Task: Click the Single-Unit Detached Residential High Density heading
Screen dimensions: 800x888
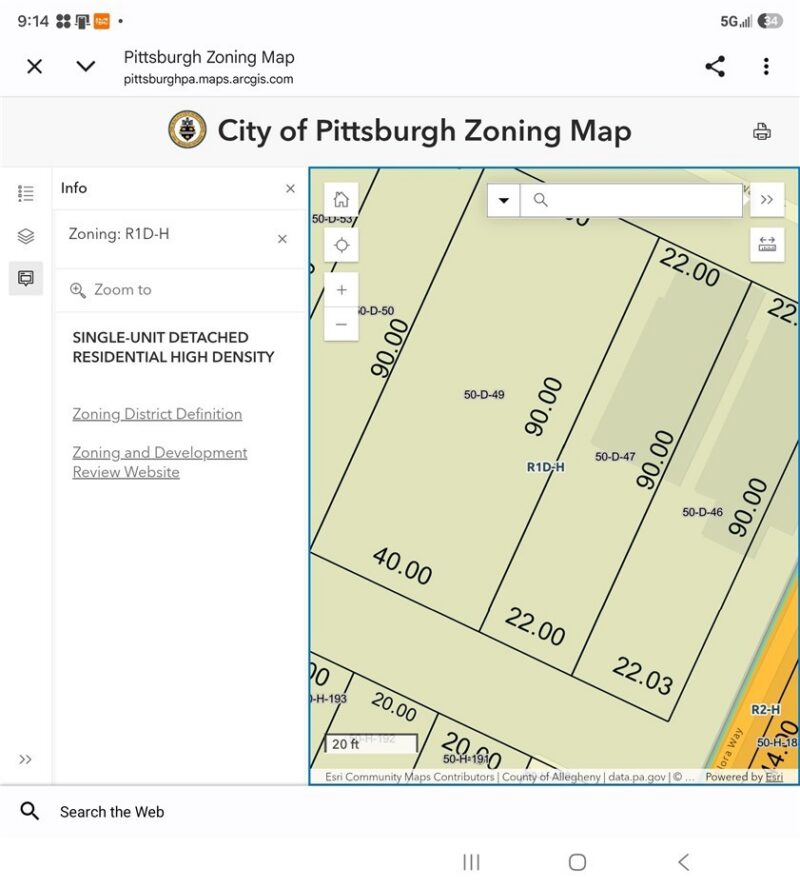Action: point(173,347)
